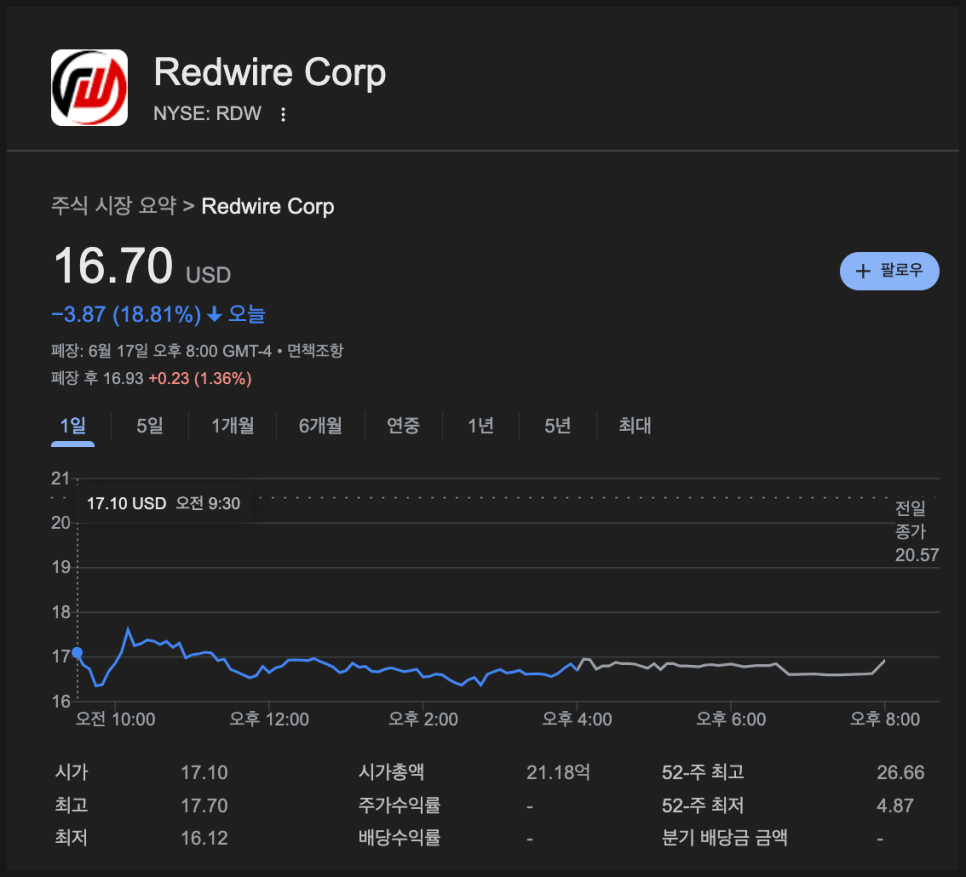The image size is (966, 877).
Task: Show the 6개월 chart range
Action: (x=320, y=426)
